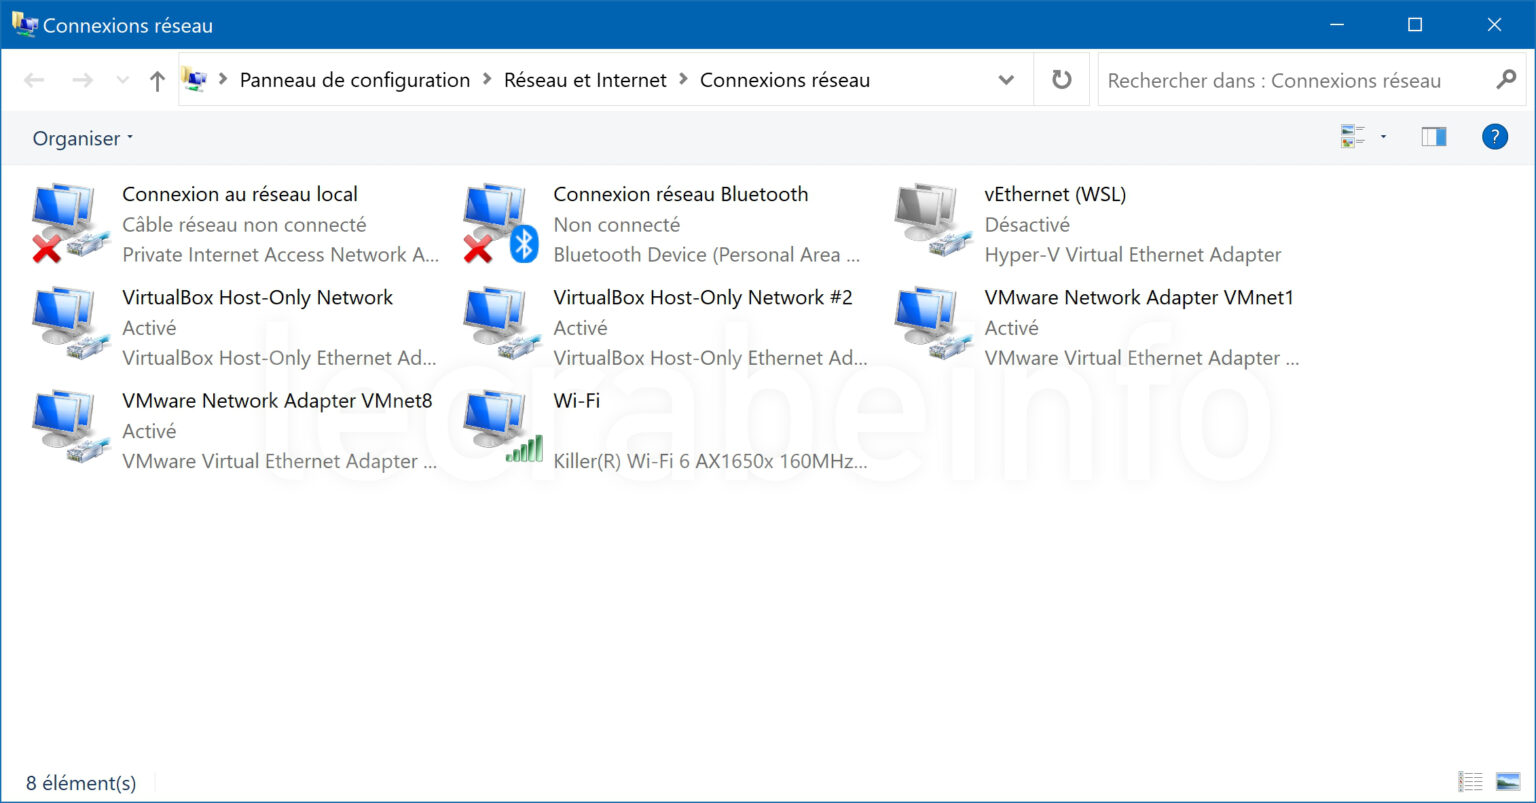Screen dimensions: 1536x803
Task: Open the Organiser menu
Action: tap(80, 138)
